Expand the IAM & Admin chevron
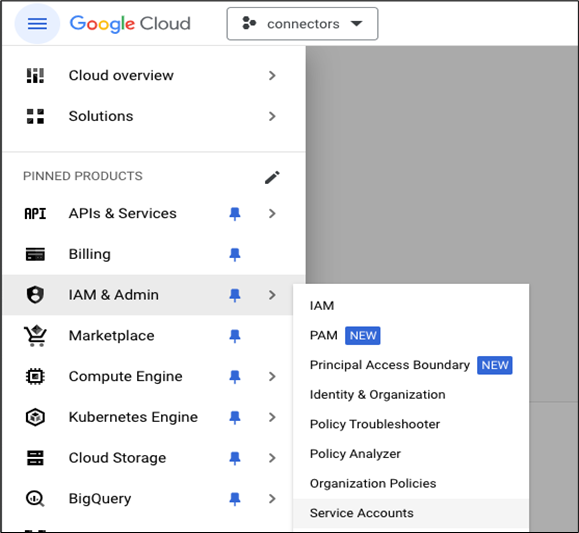 click(272, 295)
